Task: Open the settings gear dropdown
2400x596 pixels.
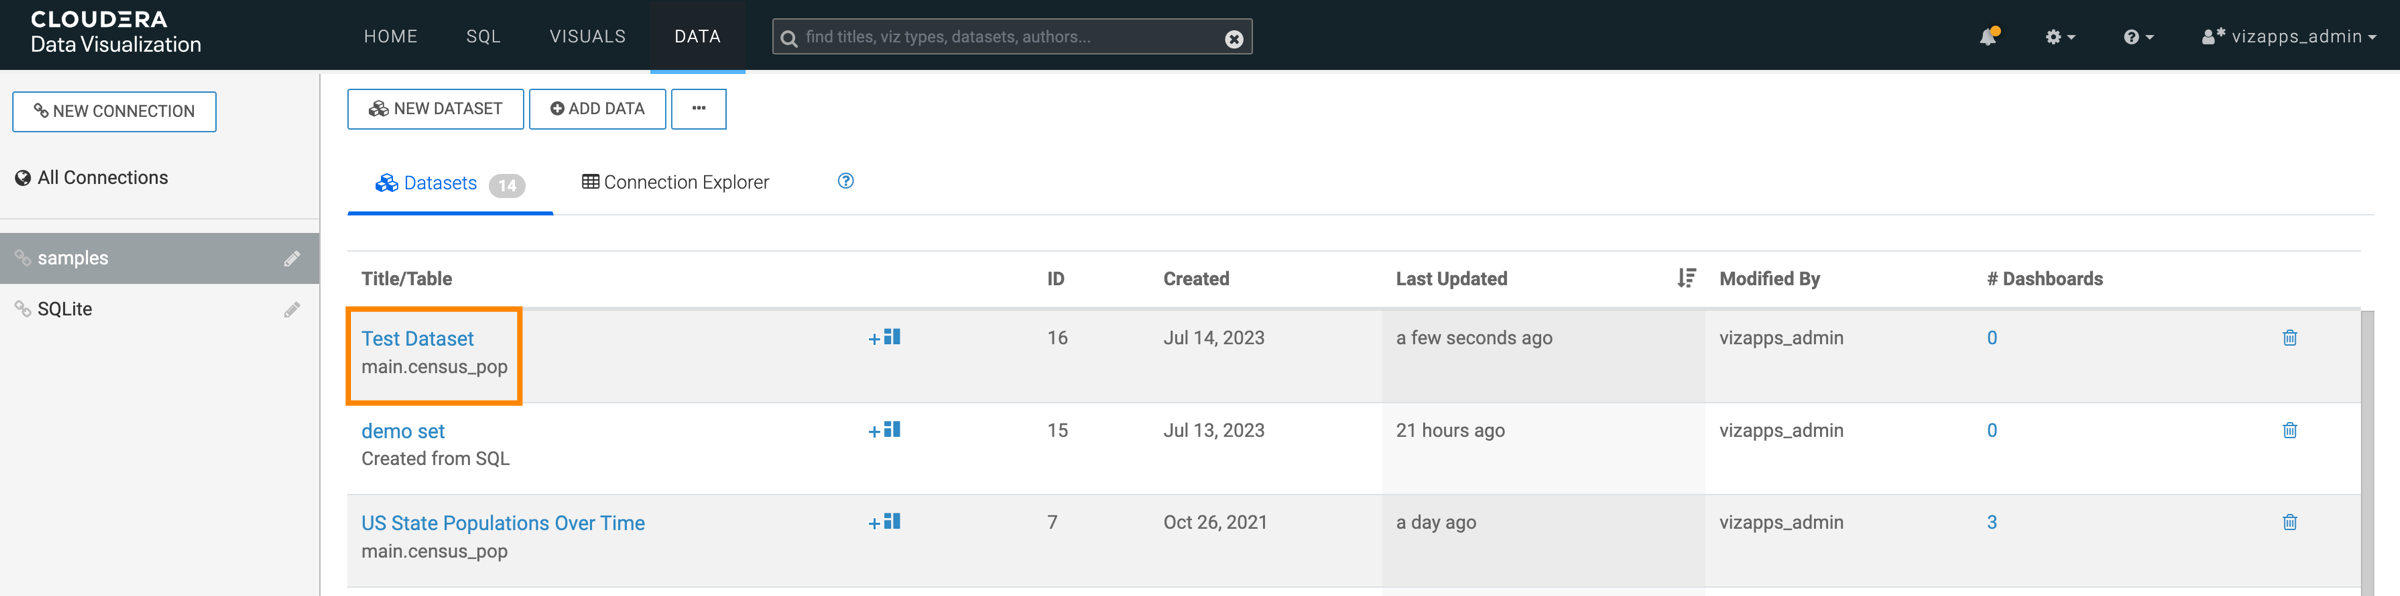Action: coord(2059,37)
